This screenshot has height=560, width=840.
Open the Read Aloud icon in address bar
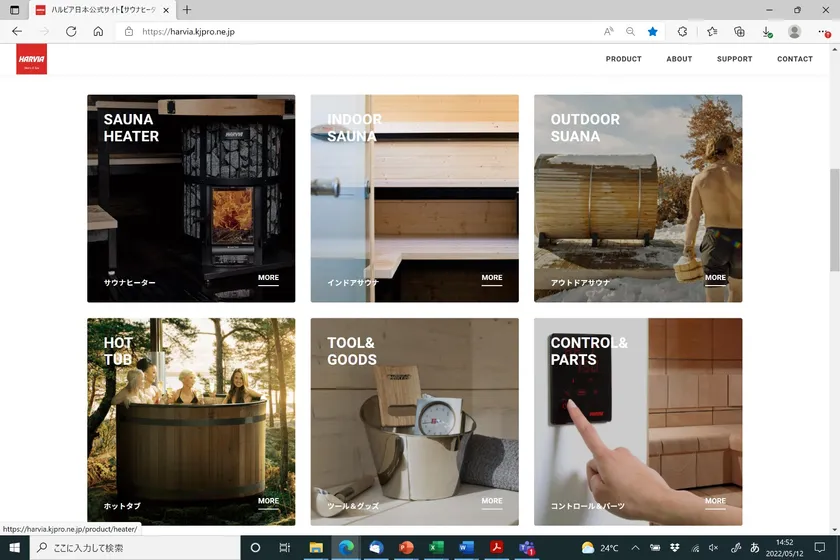point(609,32)
